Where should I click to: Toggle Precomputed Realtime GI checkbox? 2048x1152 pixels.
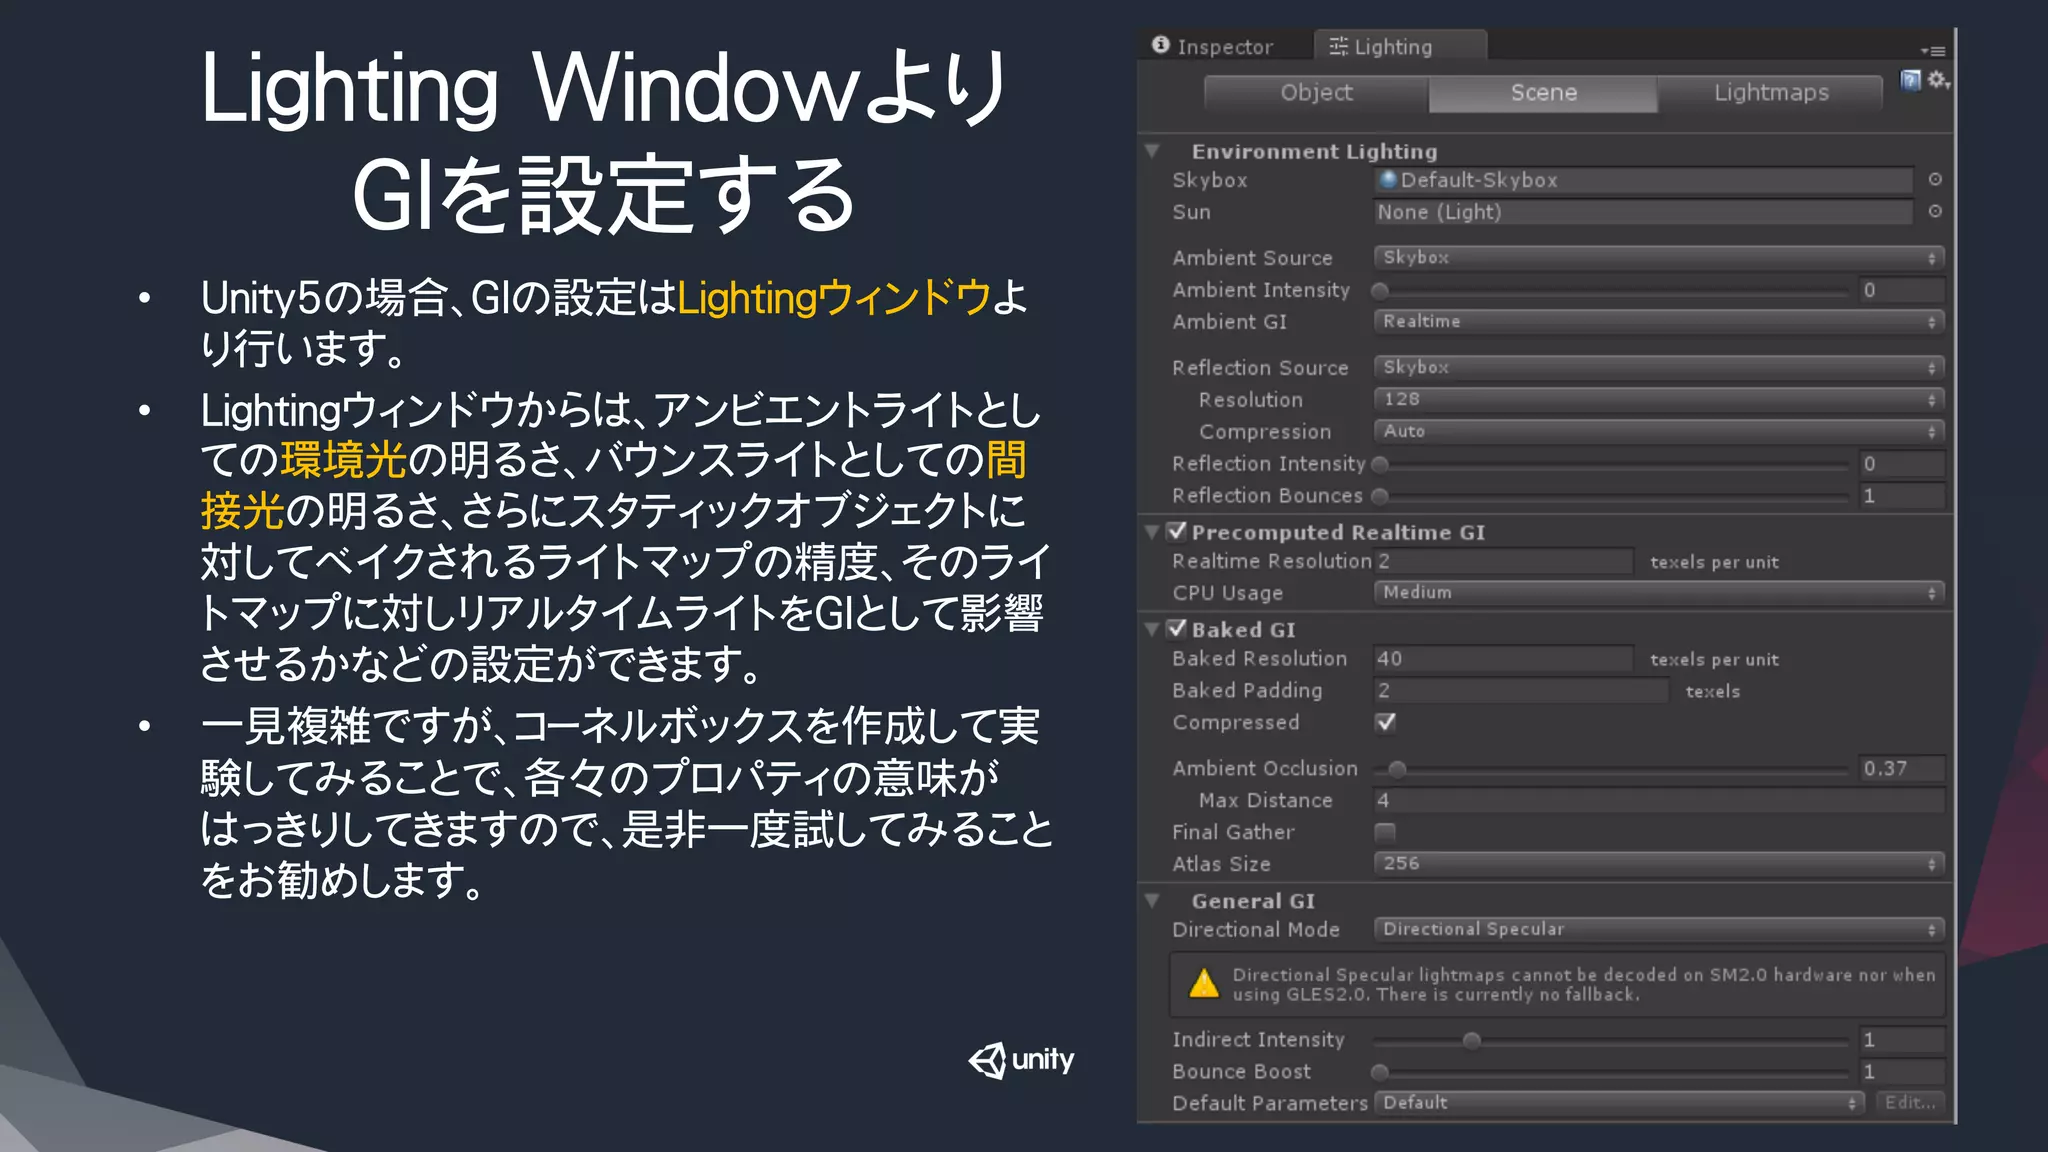tap(1177, 531)
